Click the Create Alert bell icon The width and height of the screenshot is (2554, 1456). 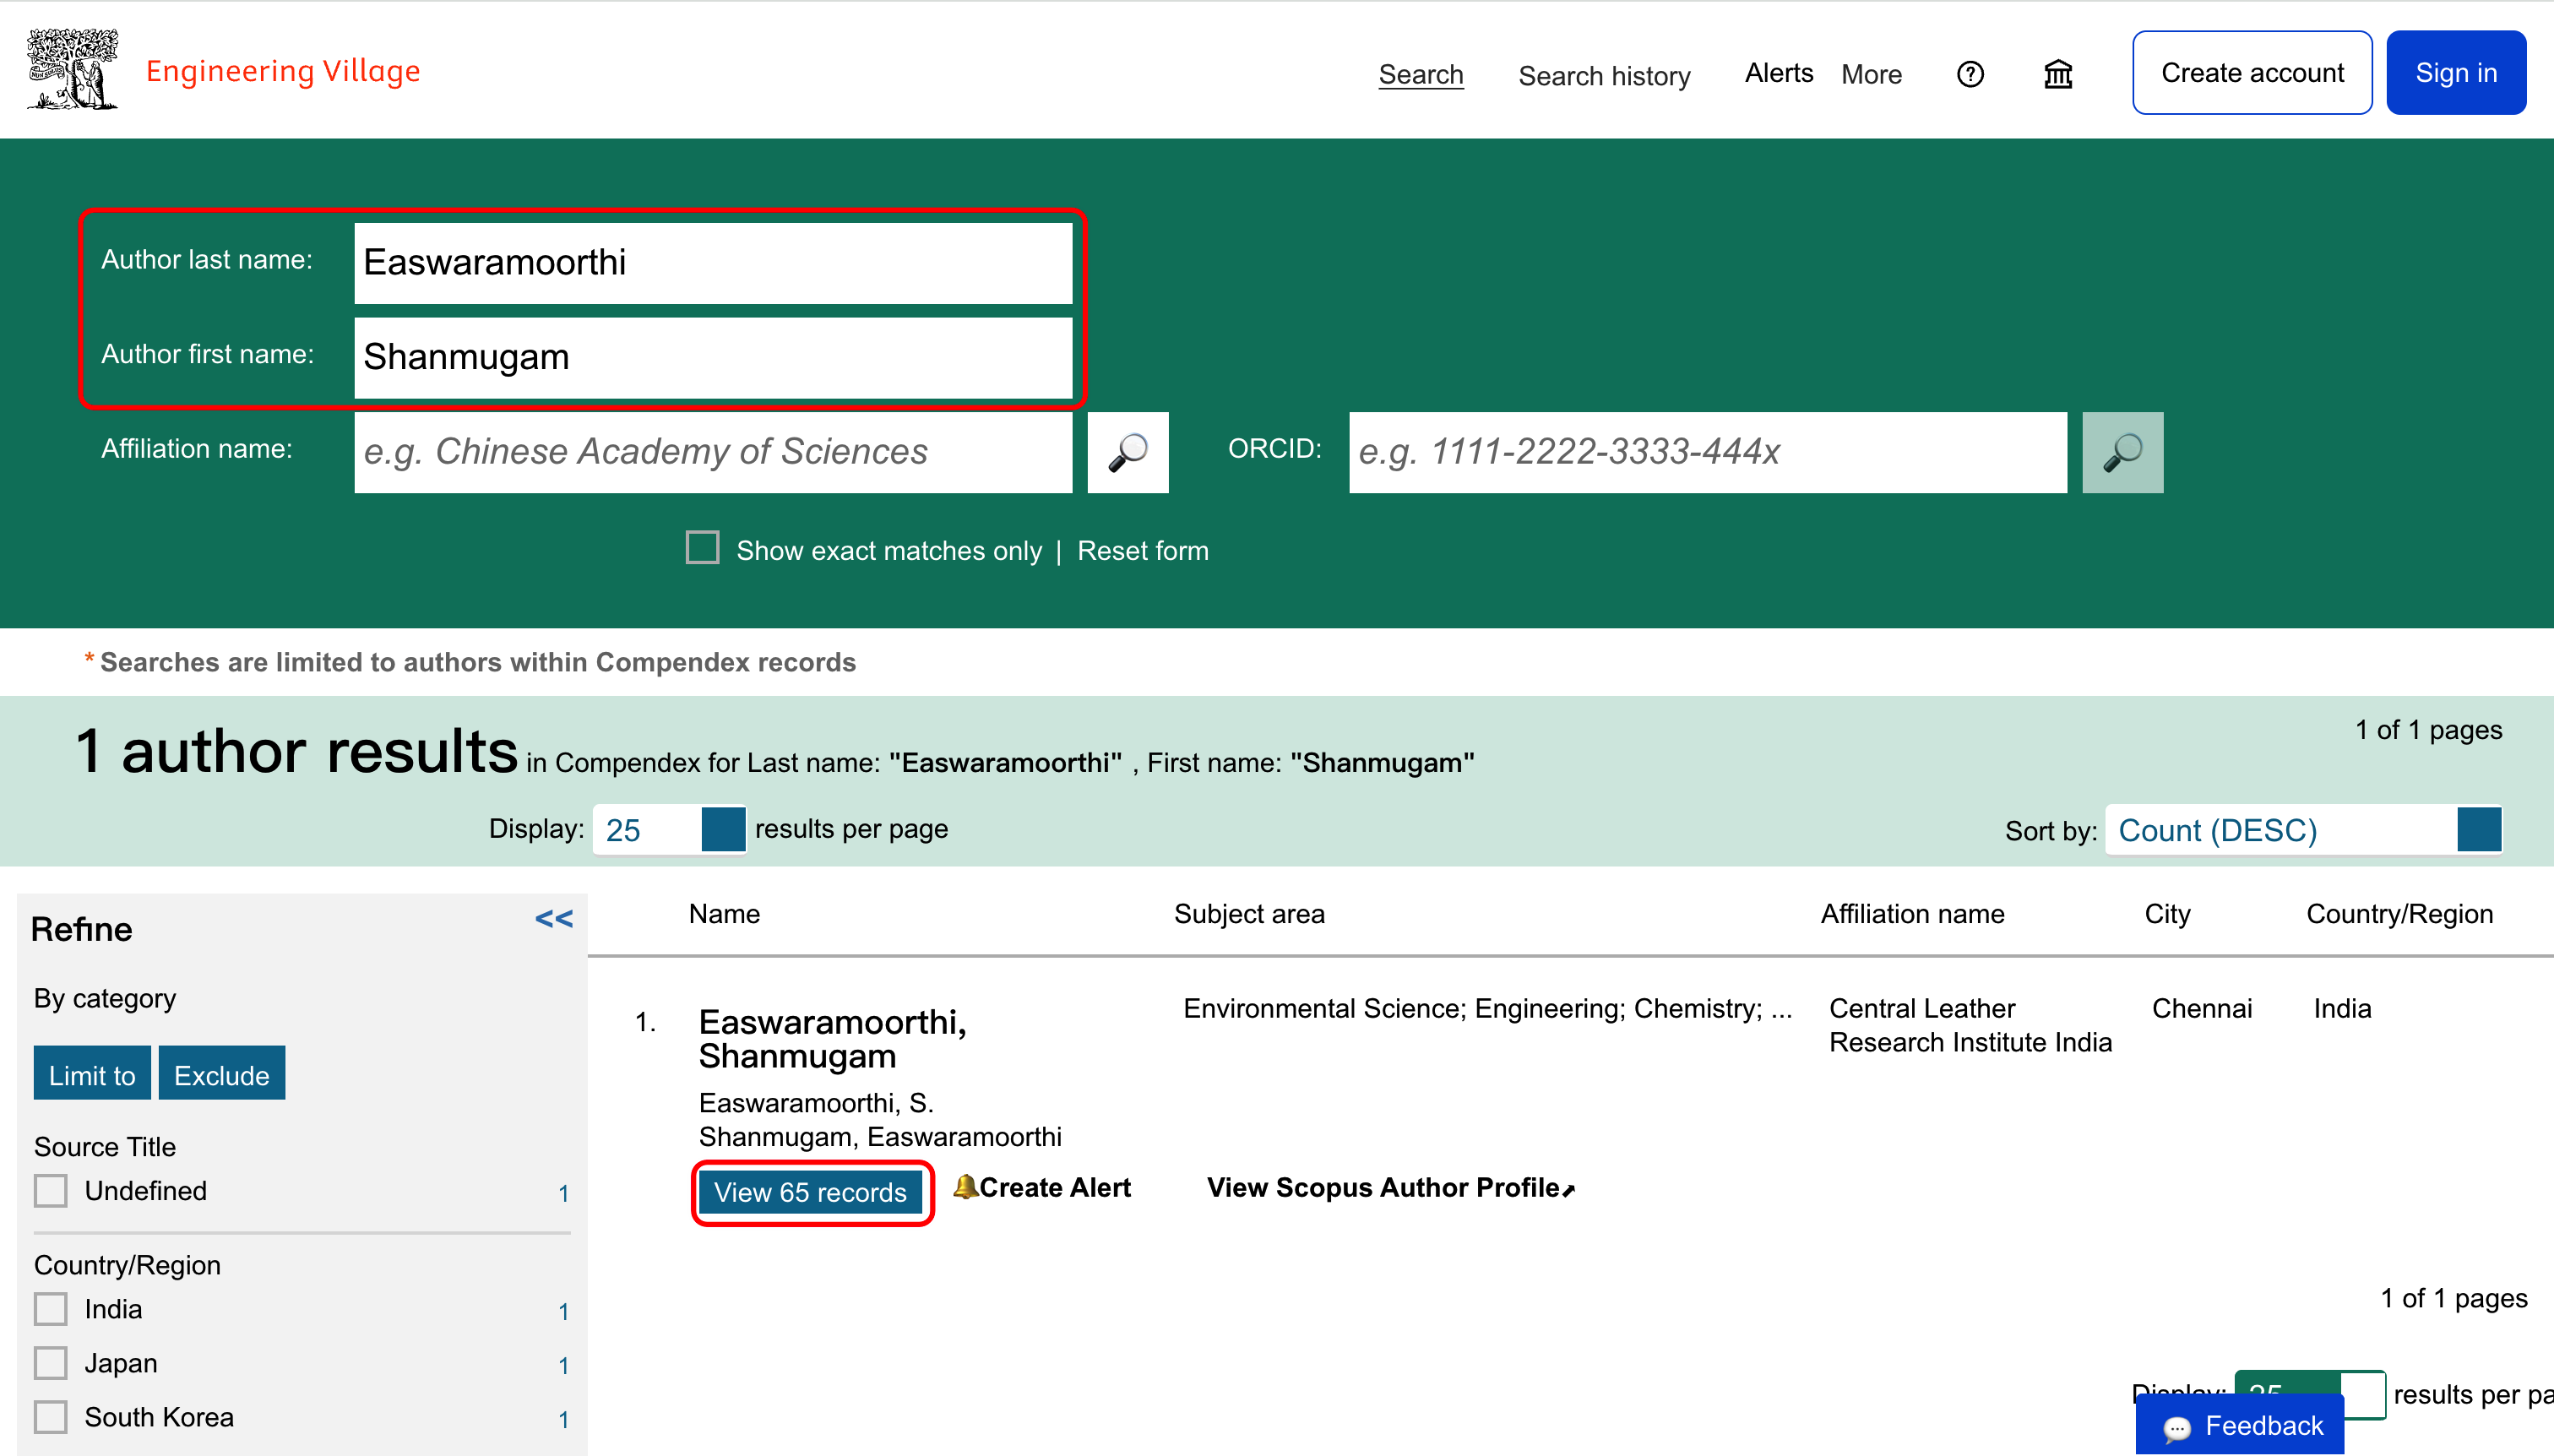[965, 1187]
